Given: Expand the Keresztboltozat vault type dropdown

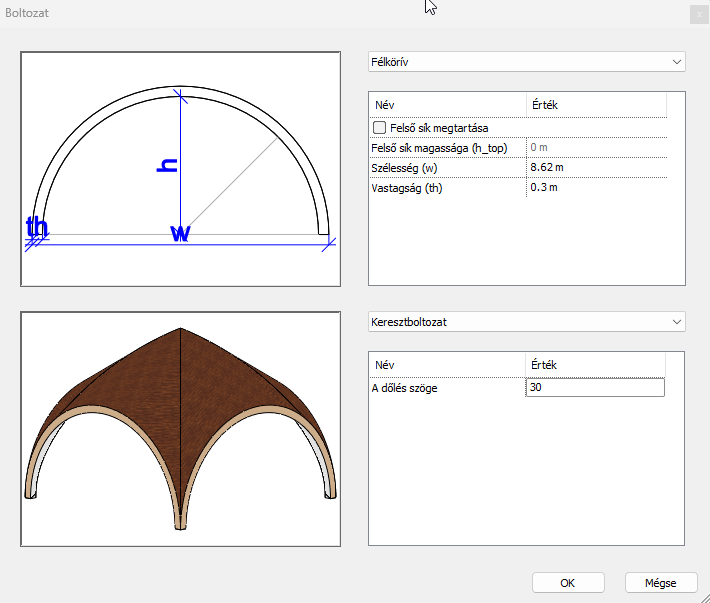Looking at the screenshot, I should coord(526,322).
